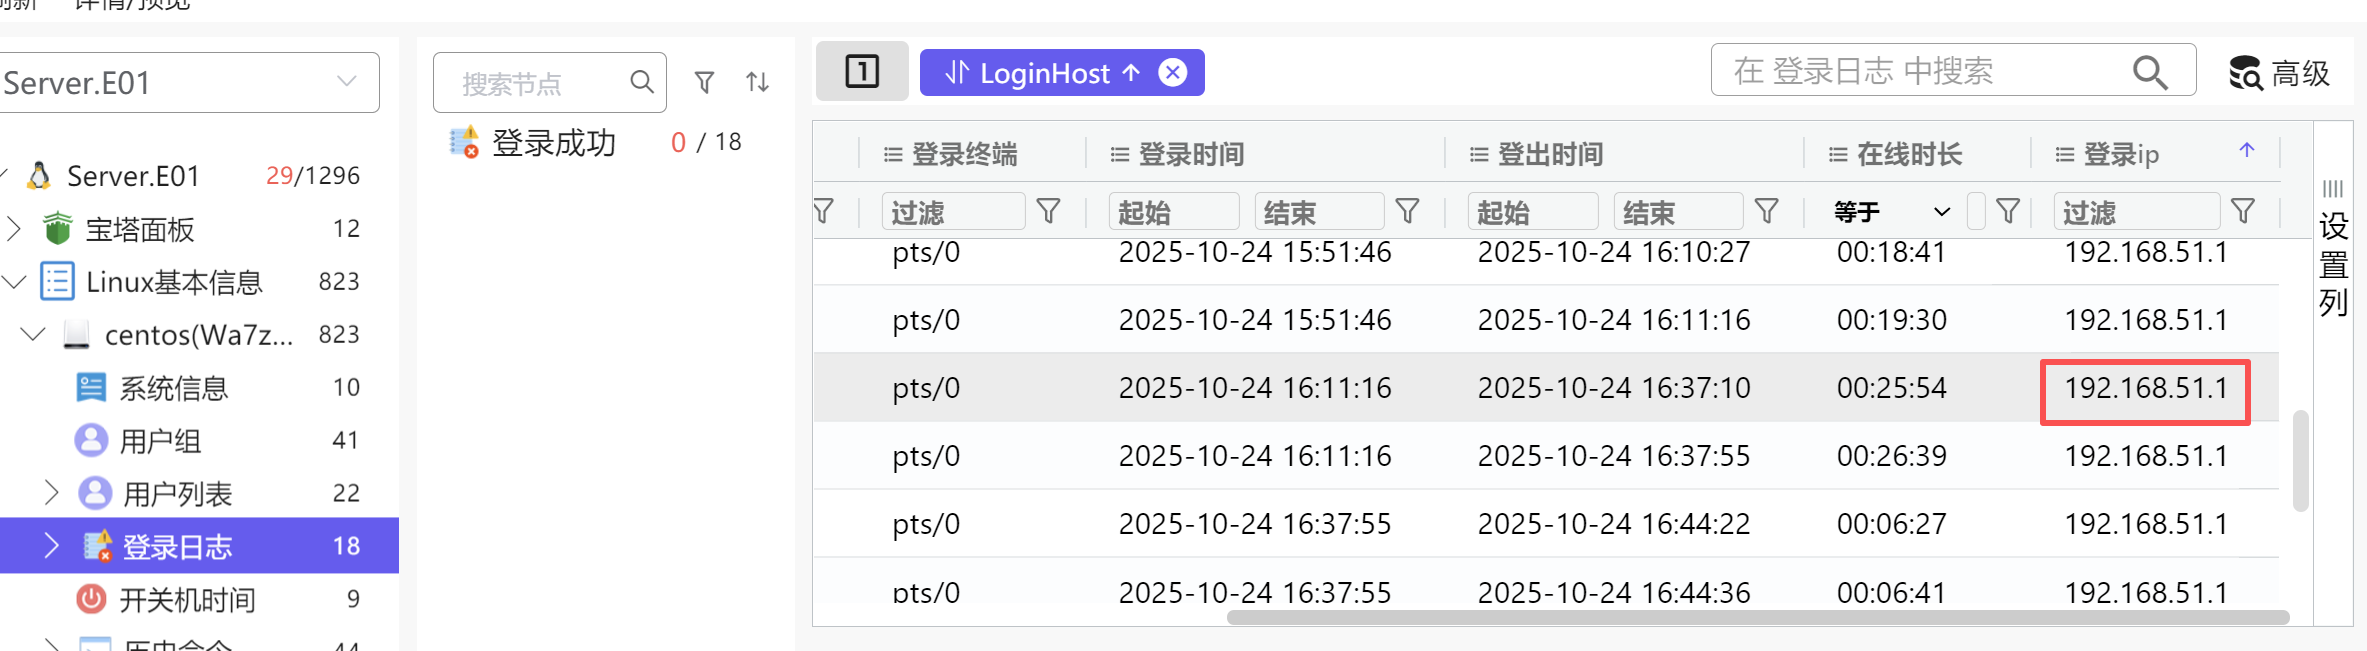2367x651 pixels.
Task: Click the filter icon beside node search
Action: (704, 82)
